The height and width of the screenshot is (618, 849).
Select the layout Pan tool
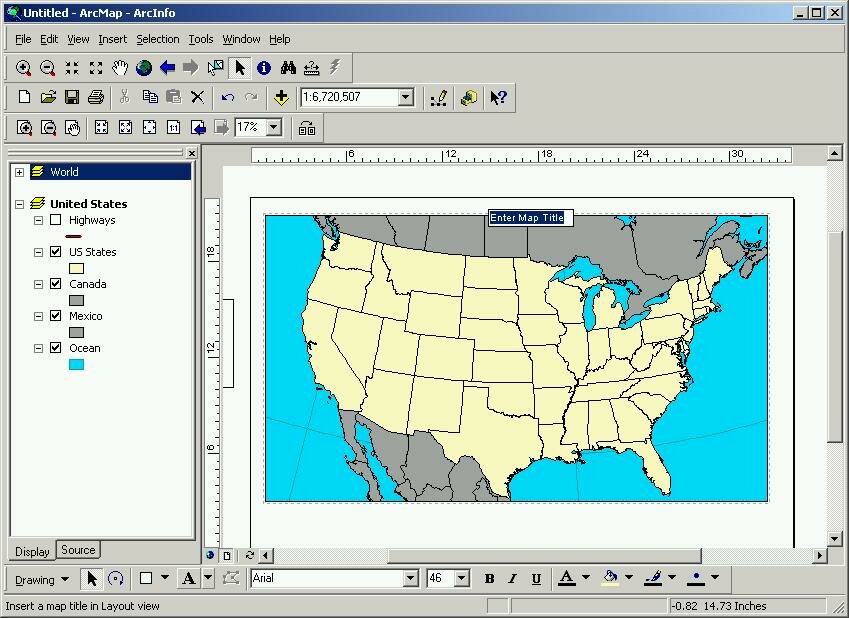(x=72, y=128)
